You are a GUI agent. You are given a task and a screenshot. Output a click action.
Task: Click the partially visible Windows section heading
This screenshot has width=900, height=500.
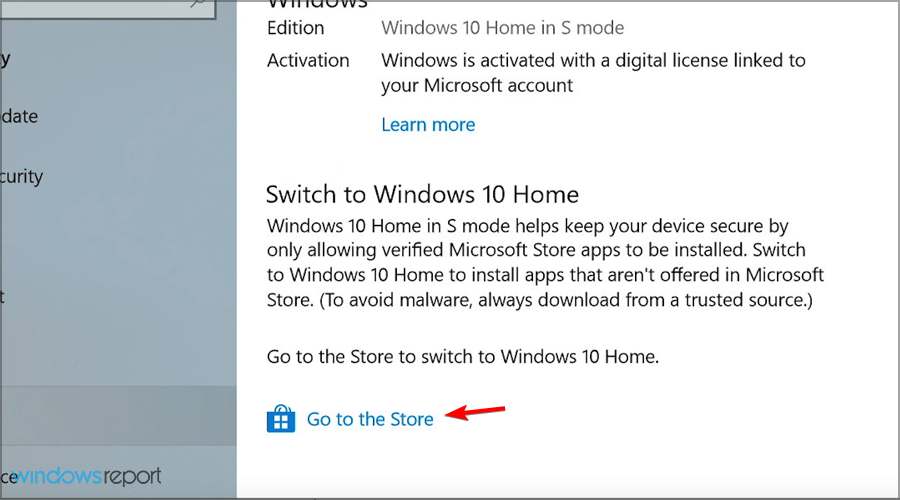pyautogui.click(x=317, y=4)
